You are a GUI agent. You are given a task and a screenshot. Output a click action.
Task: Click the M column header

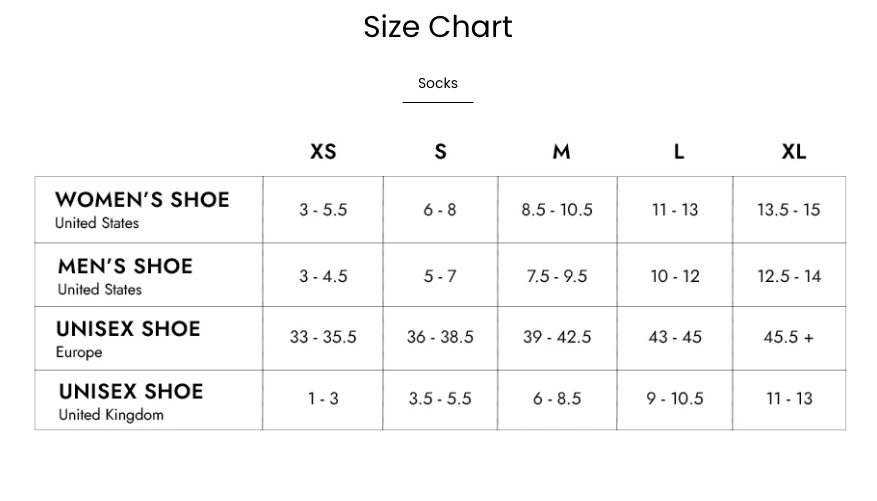561,152
